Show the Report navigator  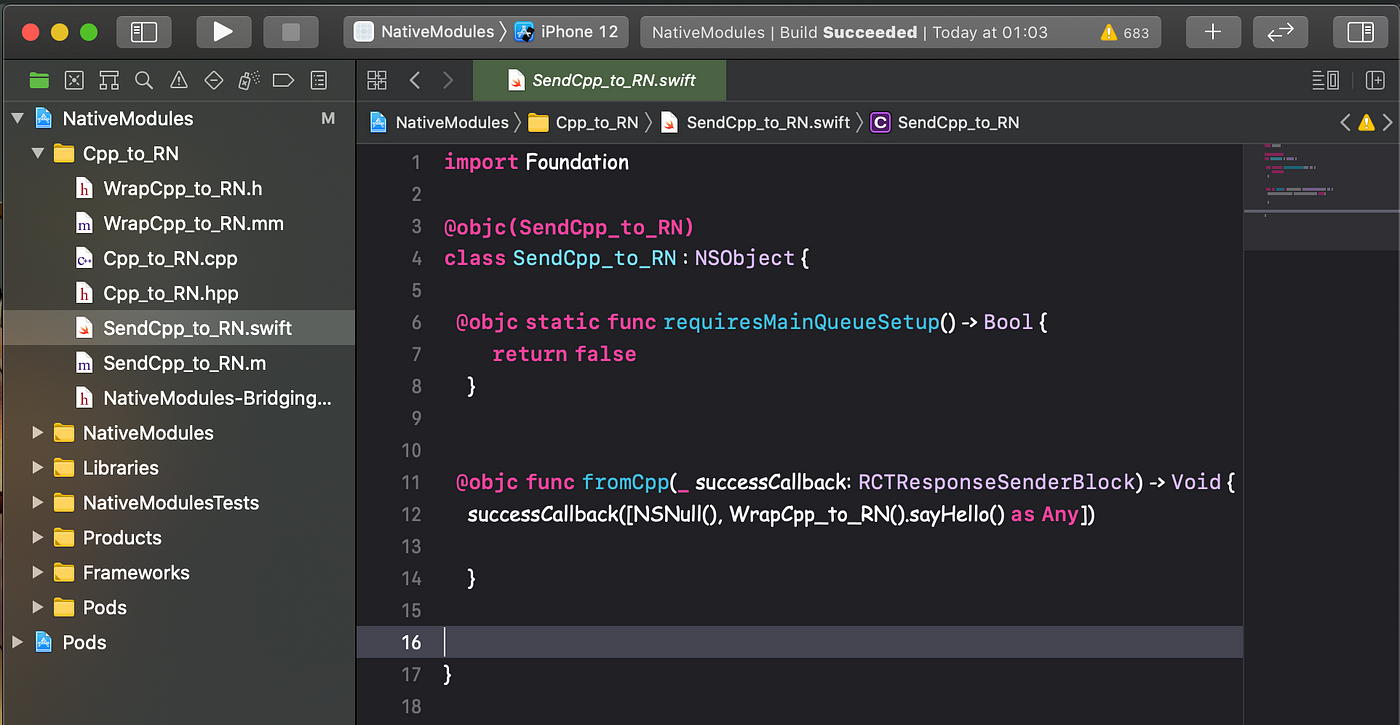[x=319, y=80]
